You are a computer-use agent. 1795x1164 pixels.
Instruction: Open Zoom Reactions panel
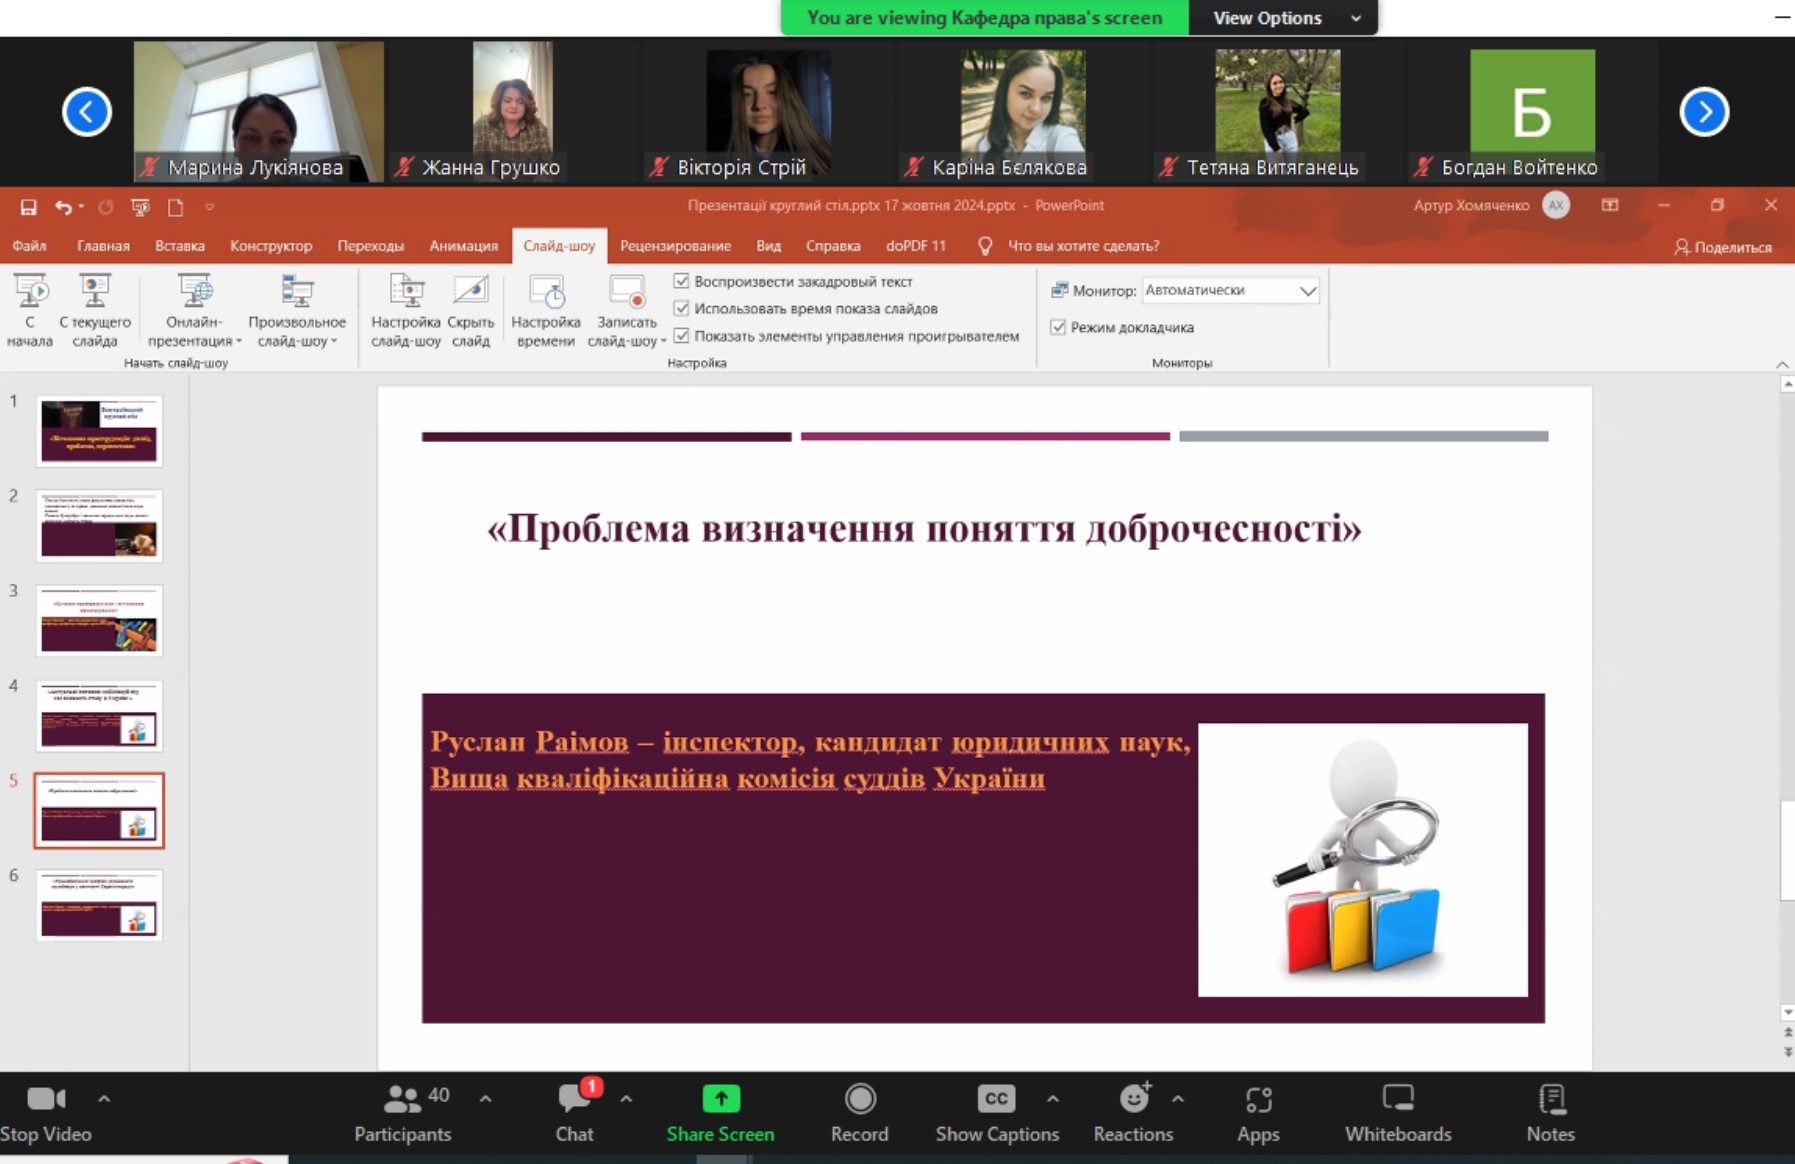(1132, 1111)
